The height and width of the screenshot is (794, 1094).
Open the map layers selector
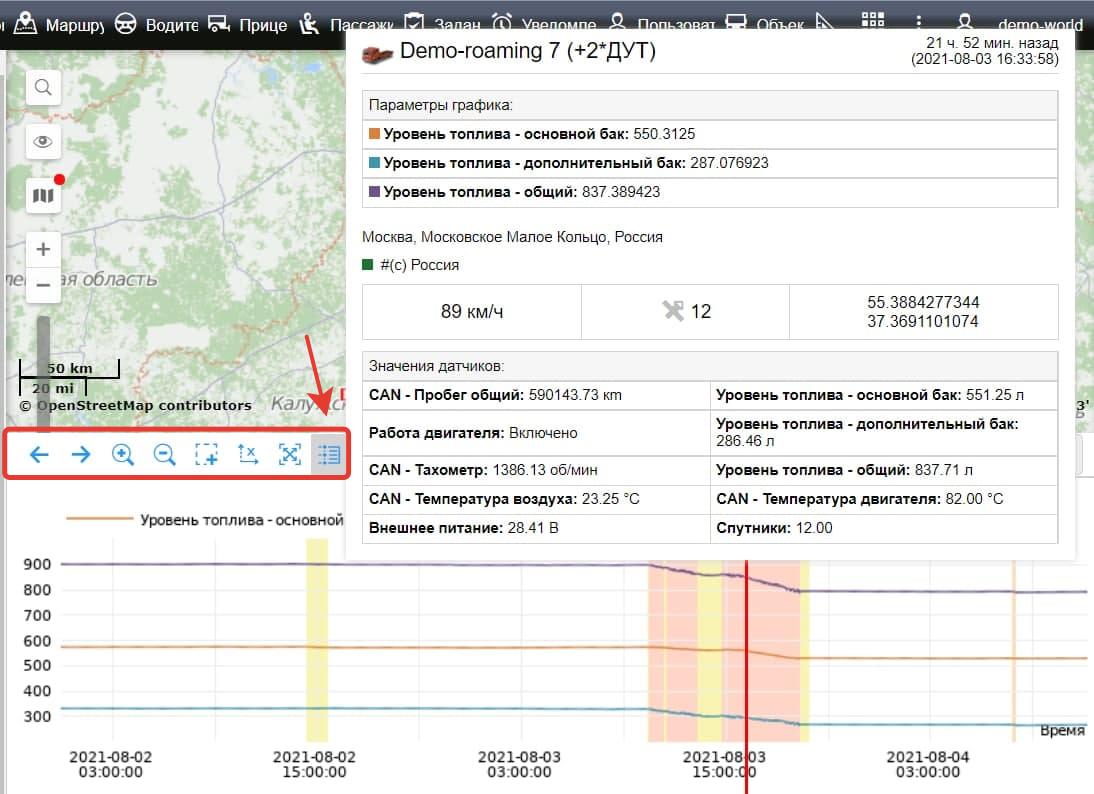pos(43,195)
